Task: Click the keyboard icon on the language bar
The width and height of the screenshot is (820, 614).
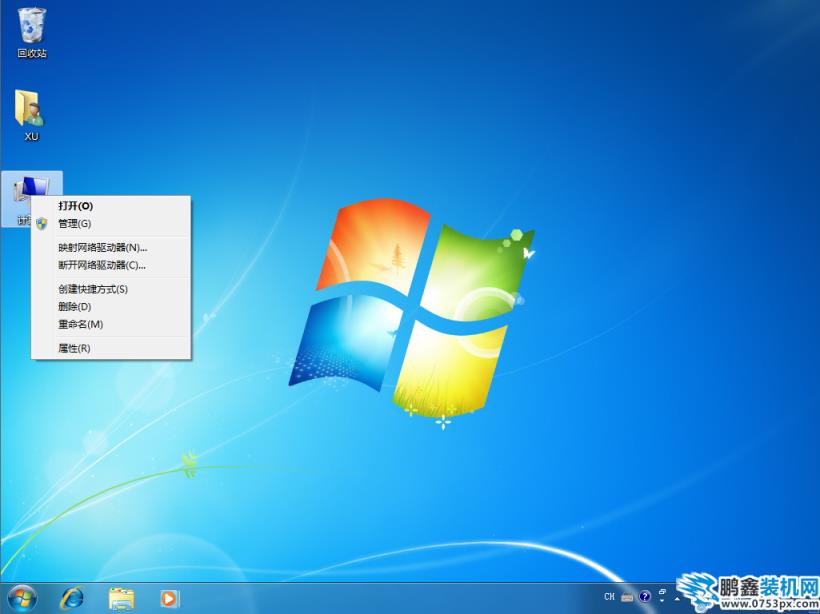Action: pos(627,597)
